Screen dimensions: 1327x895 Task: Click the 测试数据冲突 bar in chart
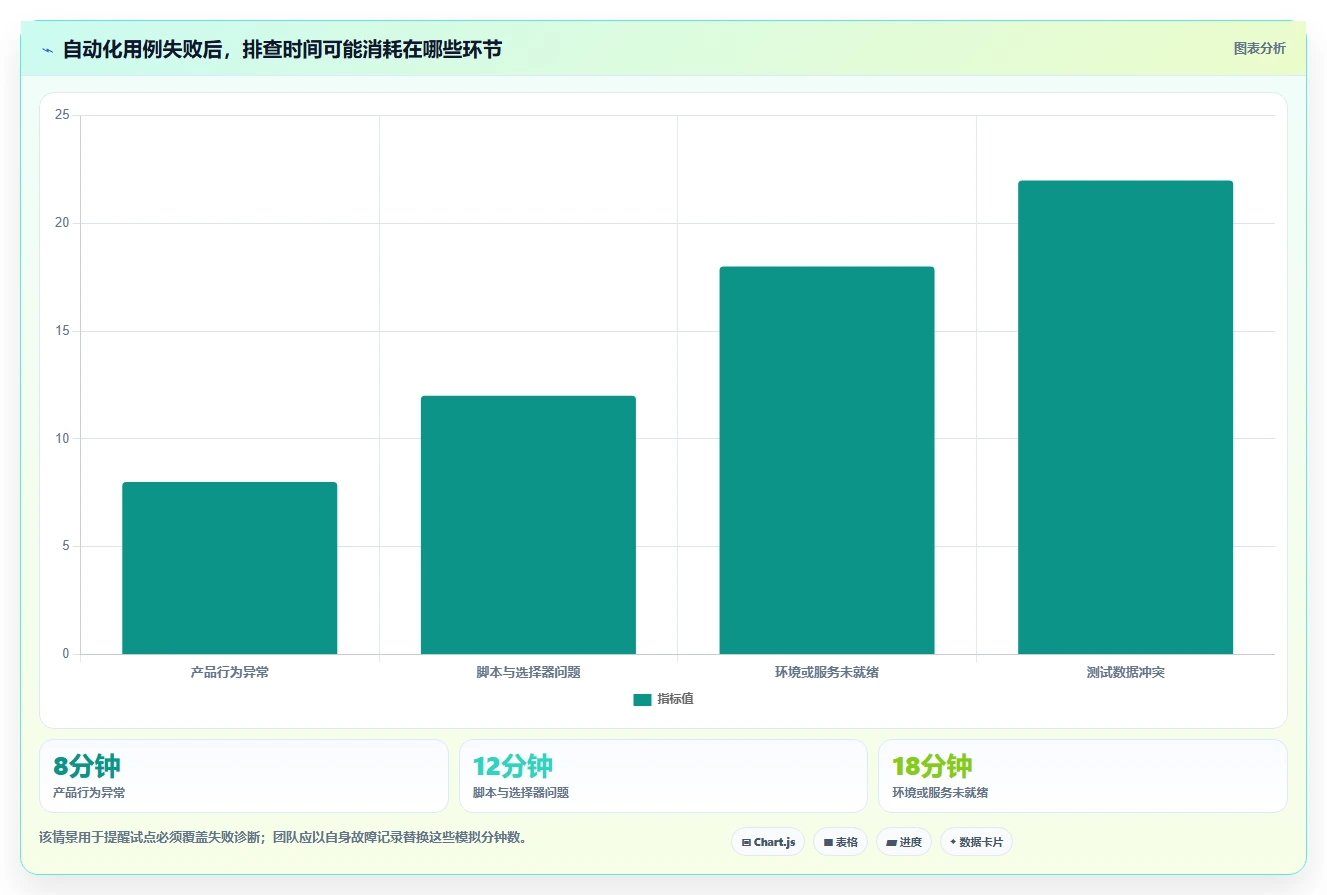(x=1125, y=417)
